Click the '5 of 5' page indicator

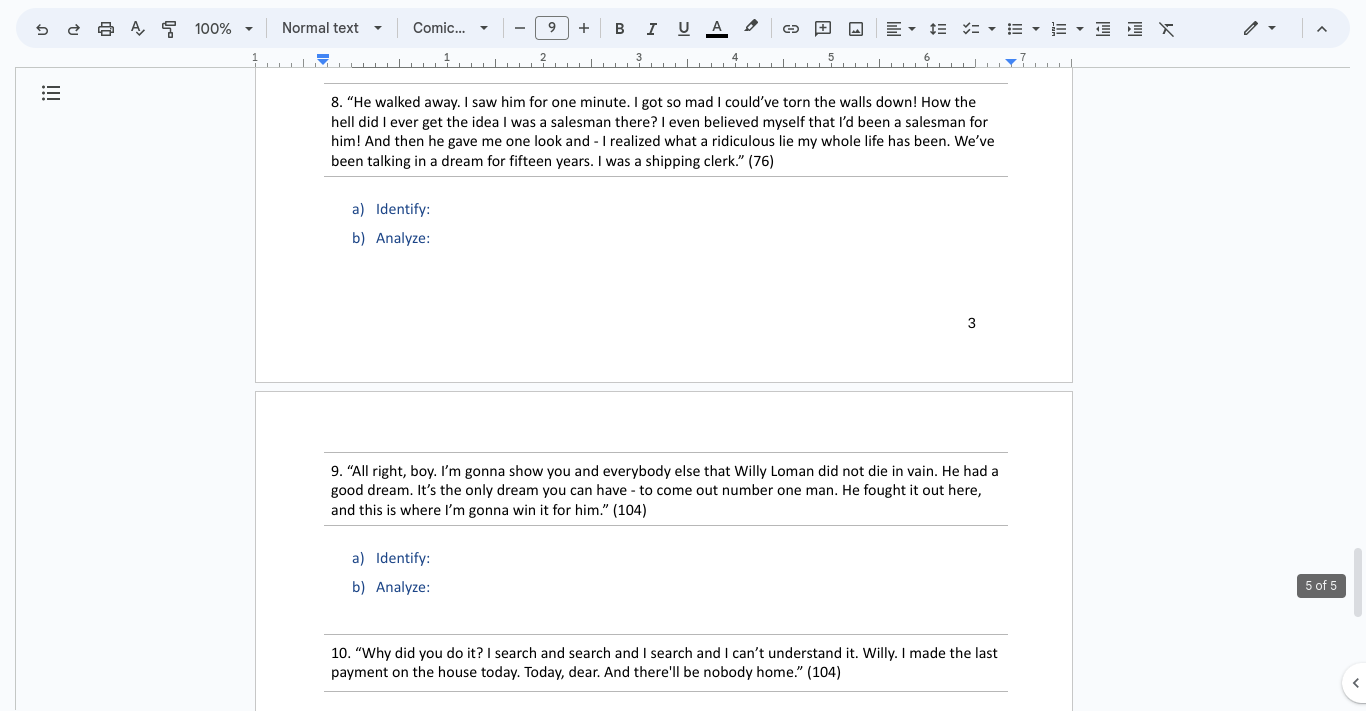[x=1321, y=586]
